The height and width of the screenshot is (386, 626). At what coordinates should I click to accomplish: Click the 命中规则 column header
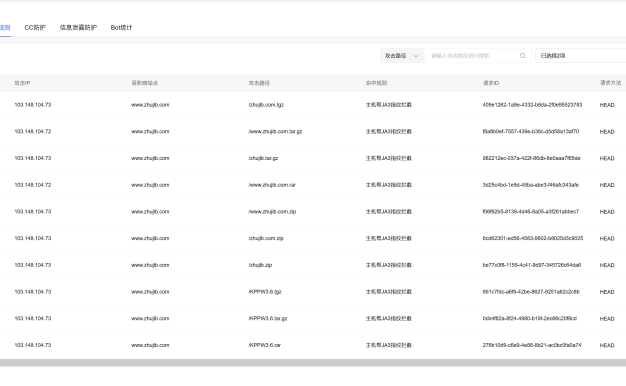[376, 83]
